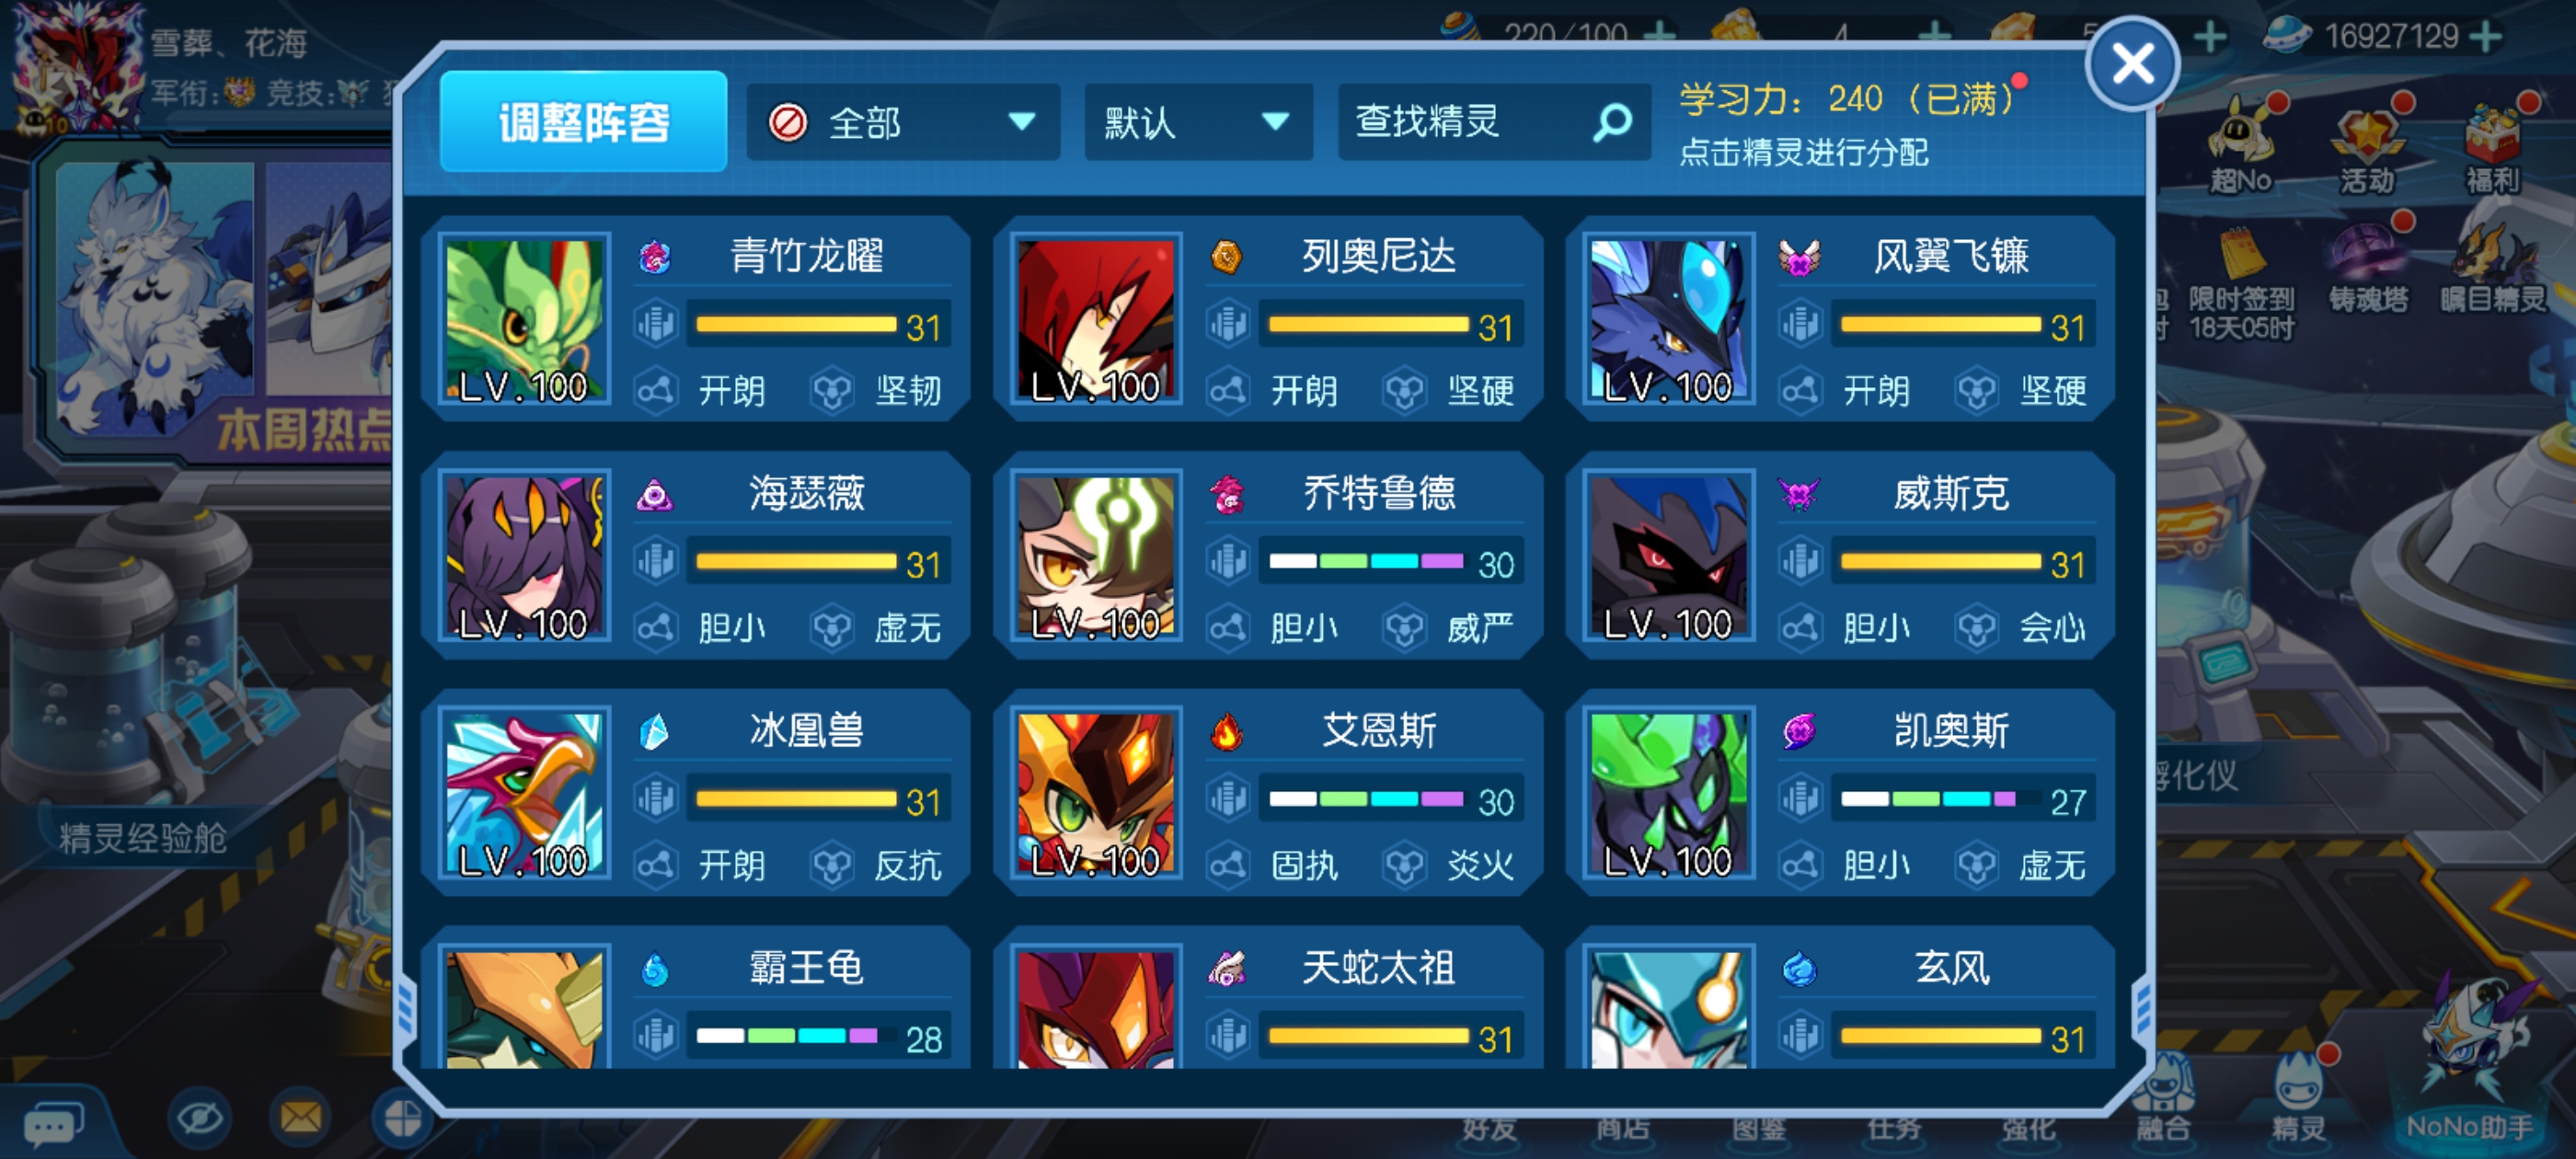The width and height of the screenshot is (2576, 1159).
Task: Close the spirit list panel
Action: click(2132, 64)
